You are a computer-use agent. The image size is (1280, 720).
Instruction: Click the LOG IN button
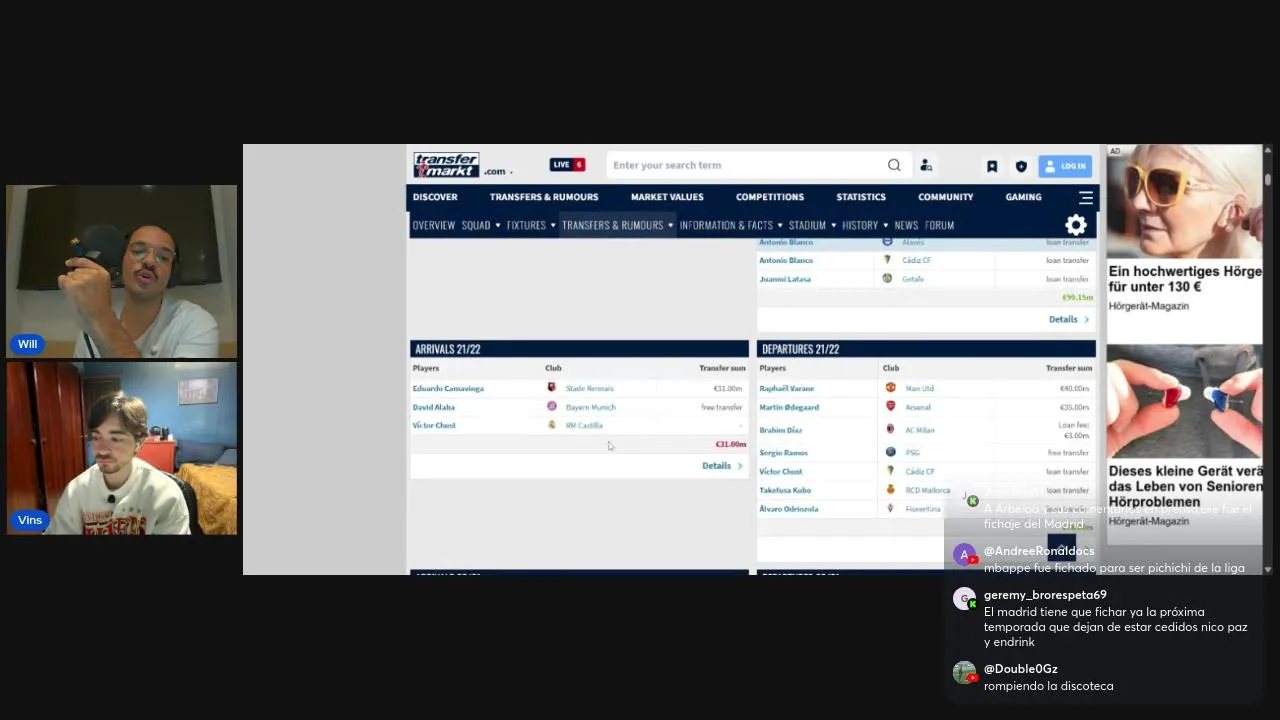pyautogui.click(x=1065, y=166)
